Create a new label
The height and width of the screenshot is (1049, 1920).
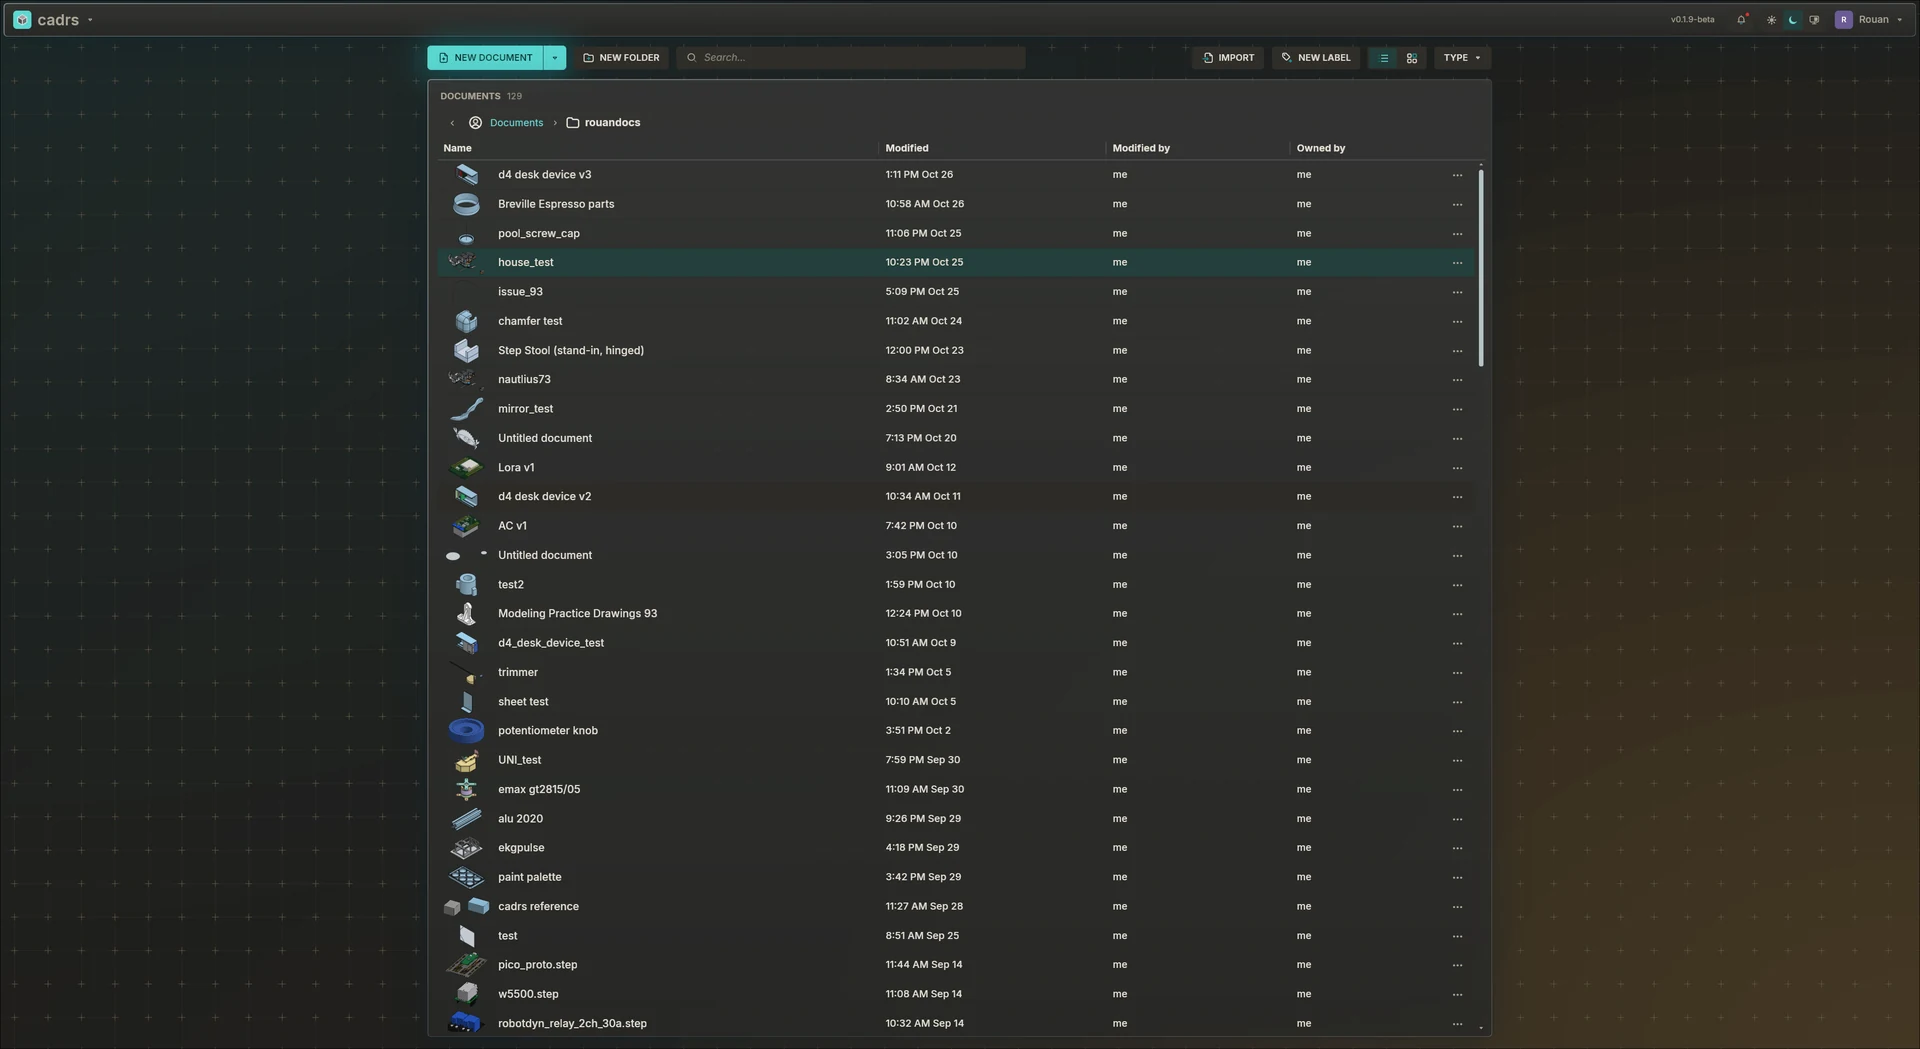click(x=1316, y=58)
